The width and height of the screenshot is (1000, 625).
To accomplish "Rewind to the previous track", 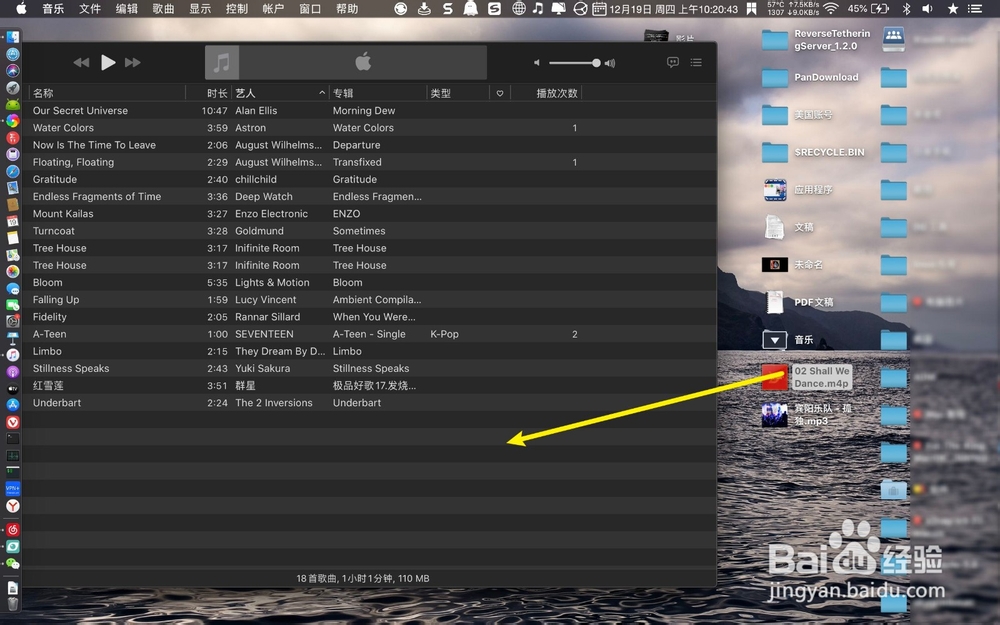I will tap(81, 62).
